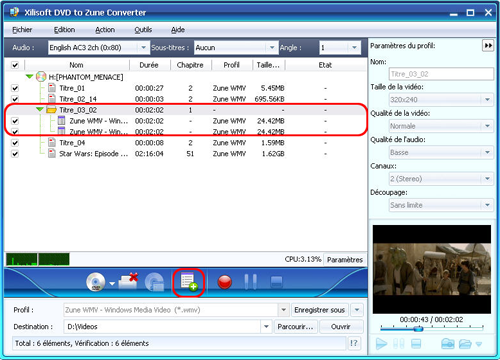The image size is (500, 360).
Task: Open snapshot options arrow in preview
Action: pyautogui.click(x=479, y=344)
